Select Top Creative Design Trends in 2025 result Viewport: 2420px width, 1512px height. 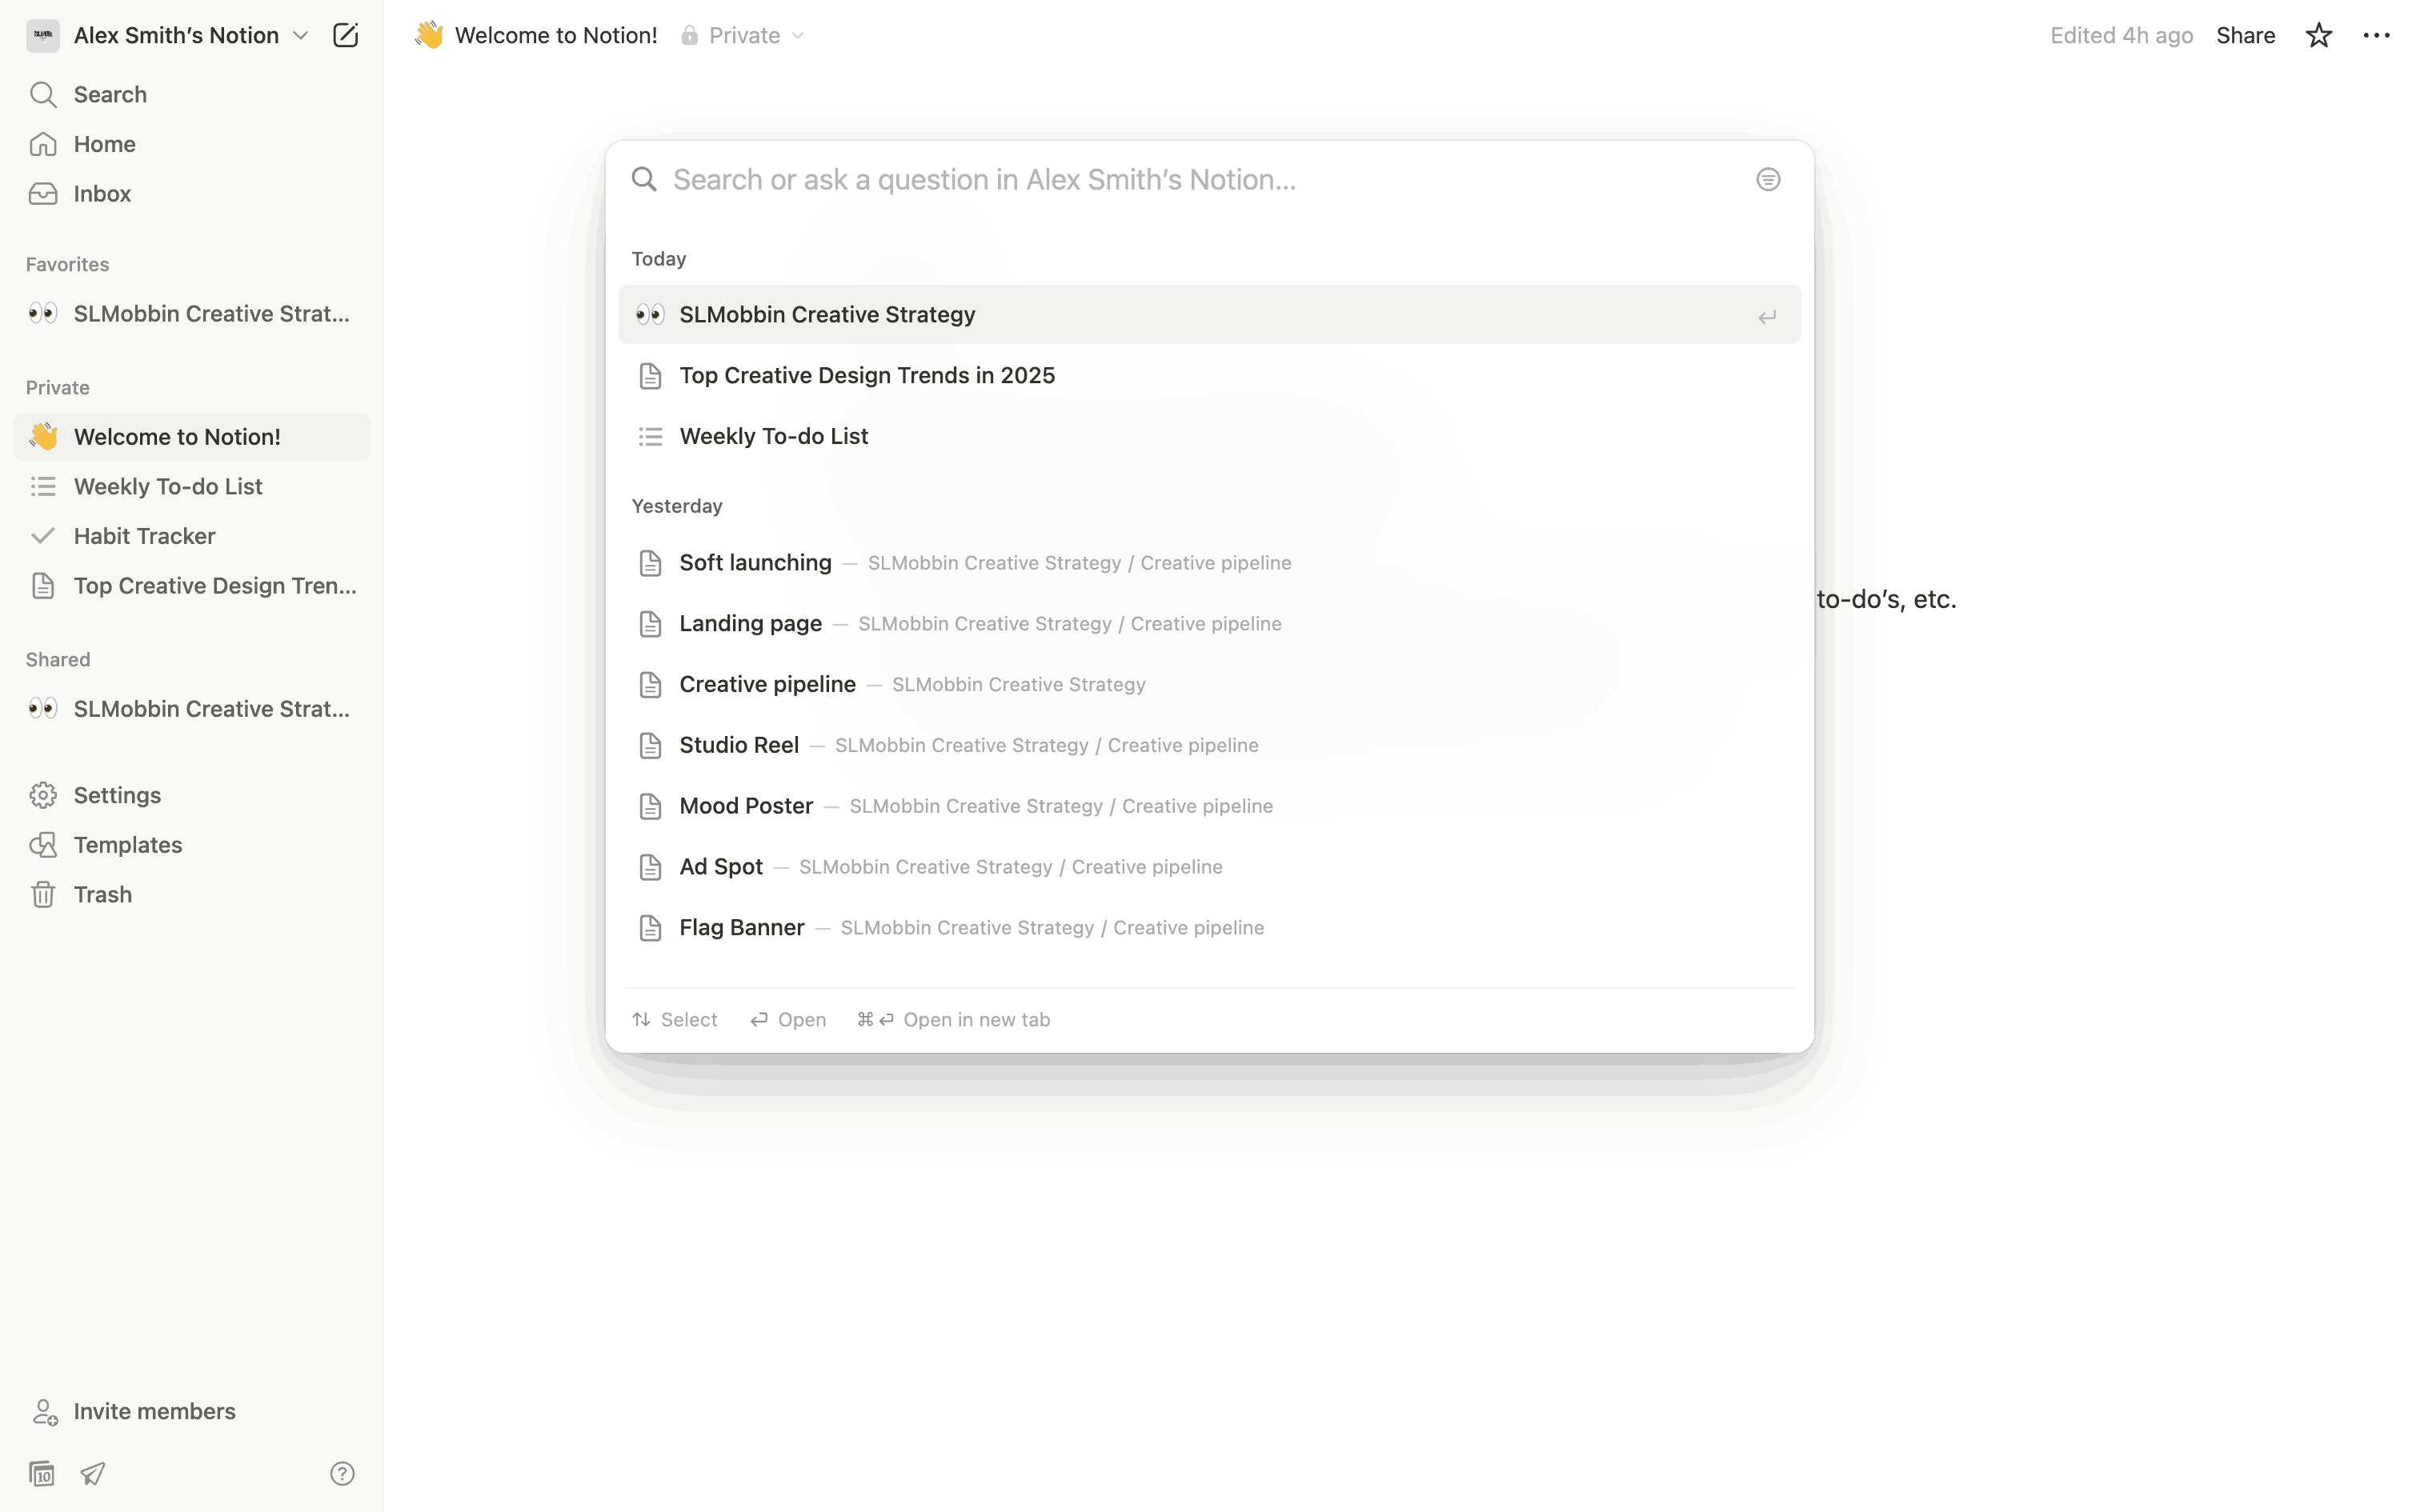(x=866, y=375)
